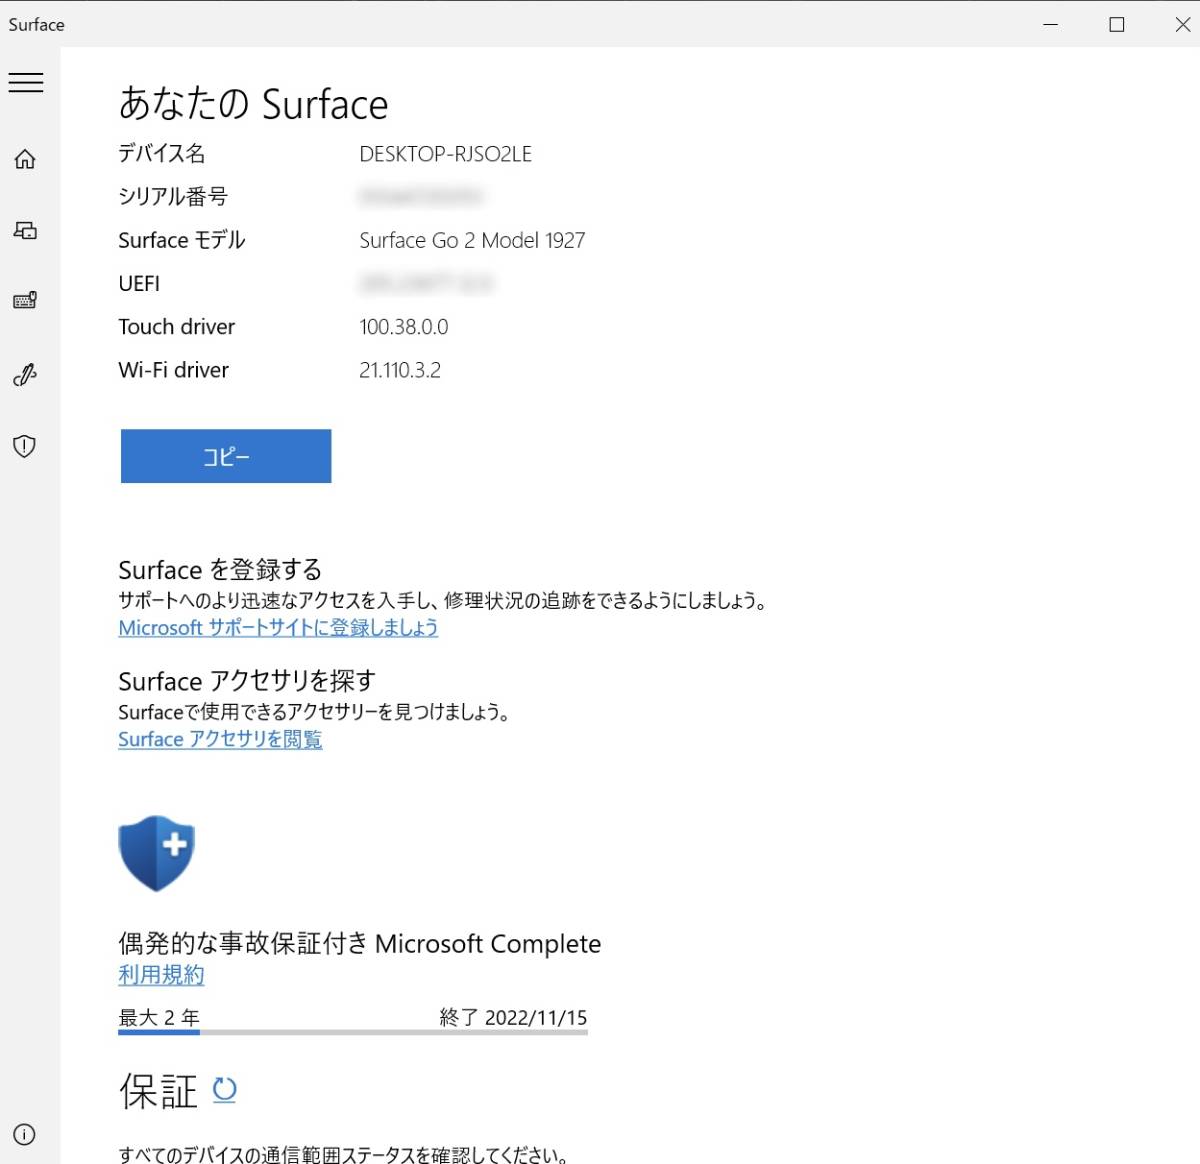Click the Surface title in the window bar
This screenshot has width=1200, height=1164.
(x=36, y=24)
